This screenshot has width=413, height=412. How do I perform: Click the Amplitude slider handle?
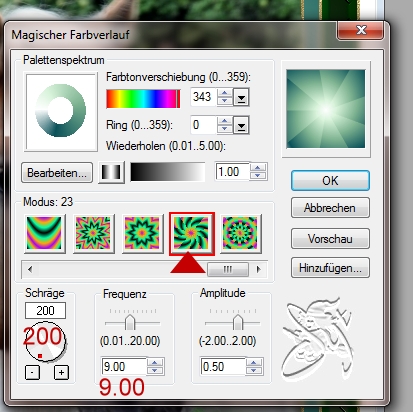[x=237, y=322]
